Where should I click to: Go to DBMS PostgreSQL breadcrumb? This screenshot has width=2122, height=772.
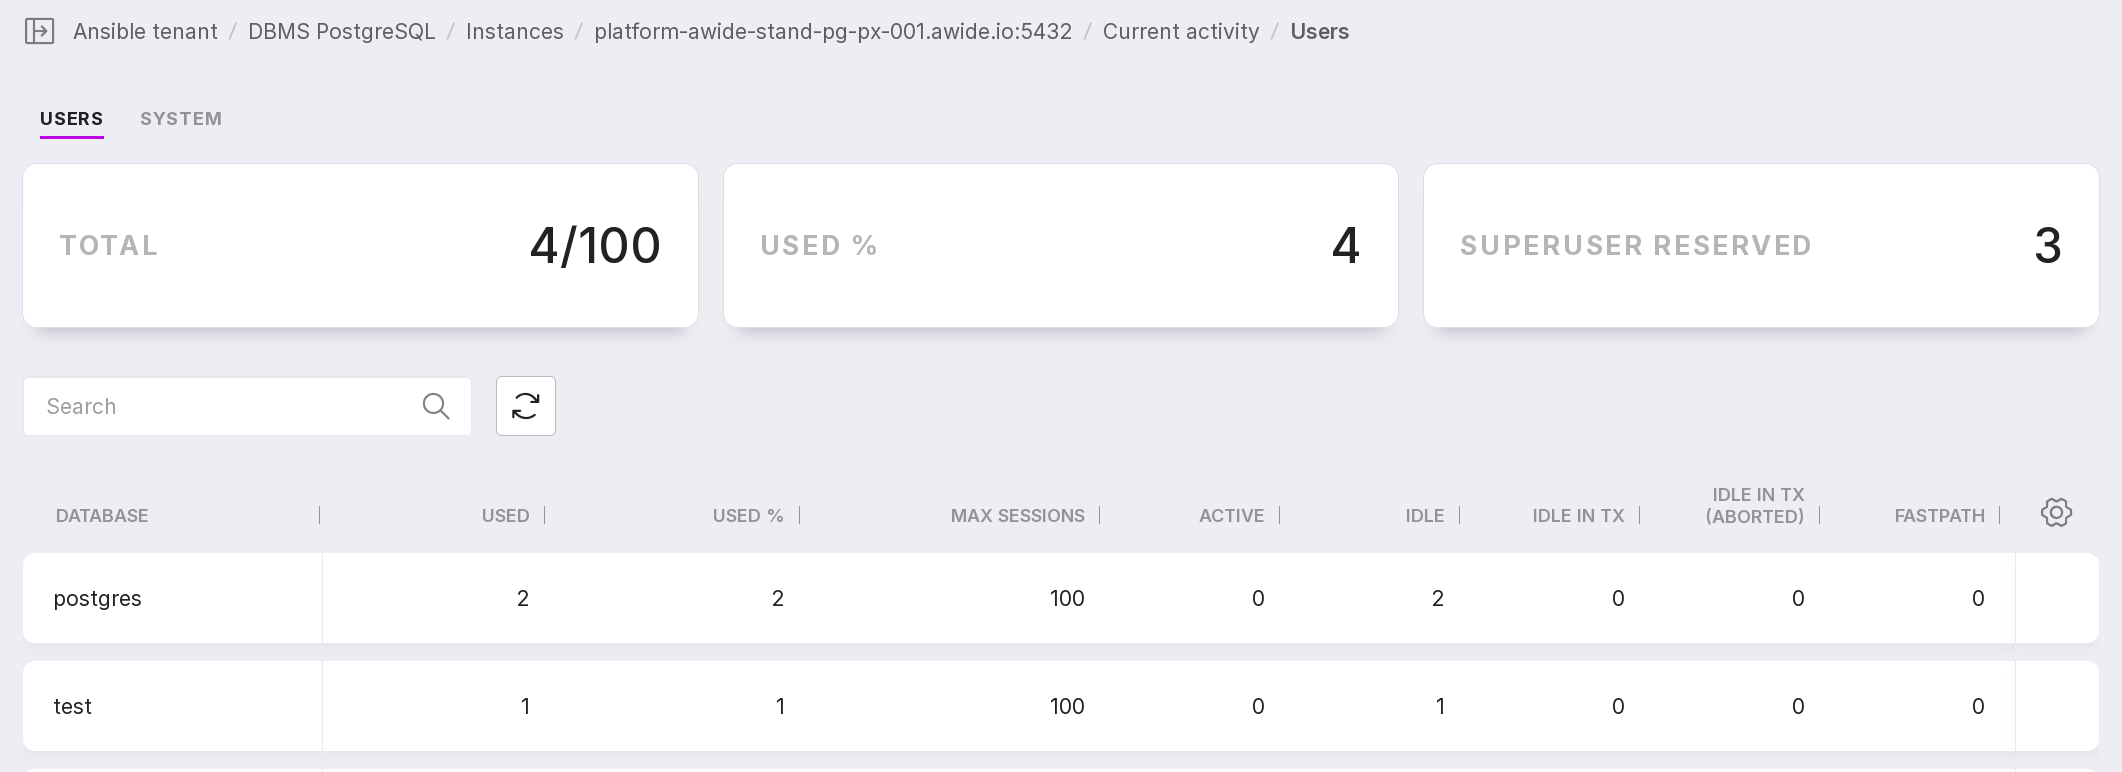pyautogui.click(x=341, y=32)
